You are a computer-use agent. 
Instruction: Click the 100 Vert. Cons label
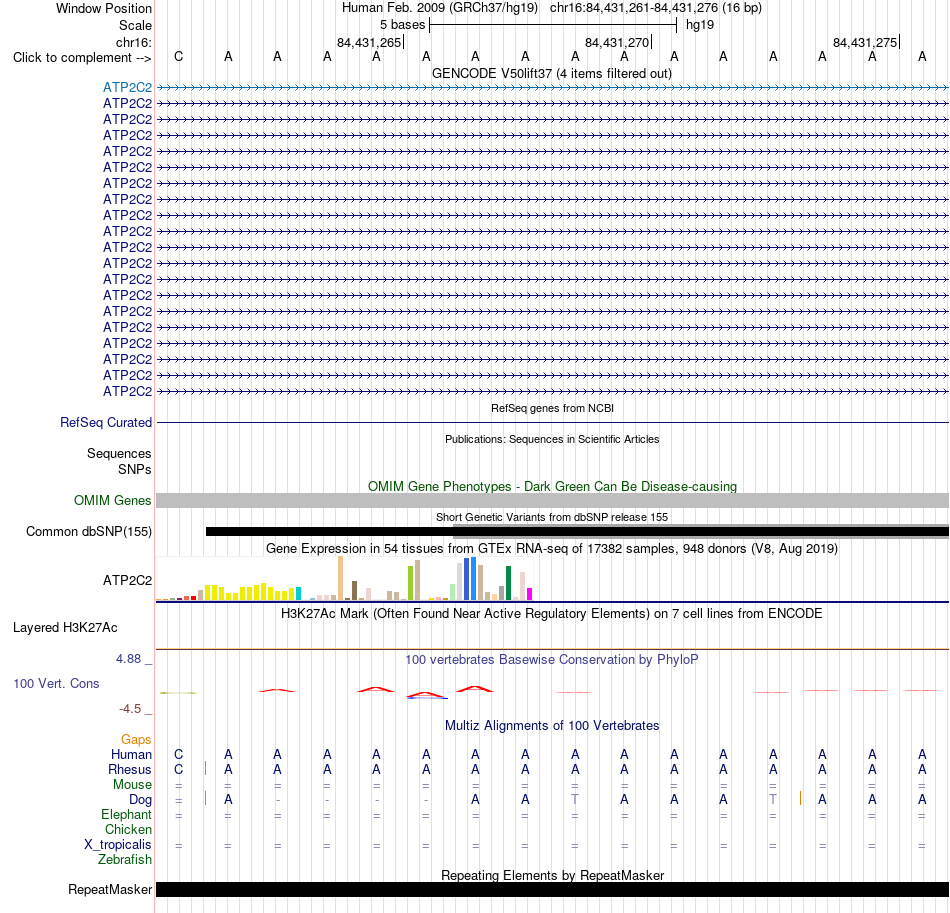coord(56,683)
